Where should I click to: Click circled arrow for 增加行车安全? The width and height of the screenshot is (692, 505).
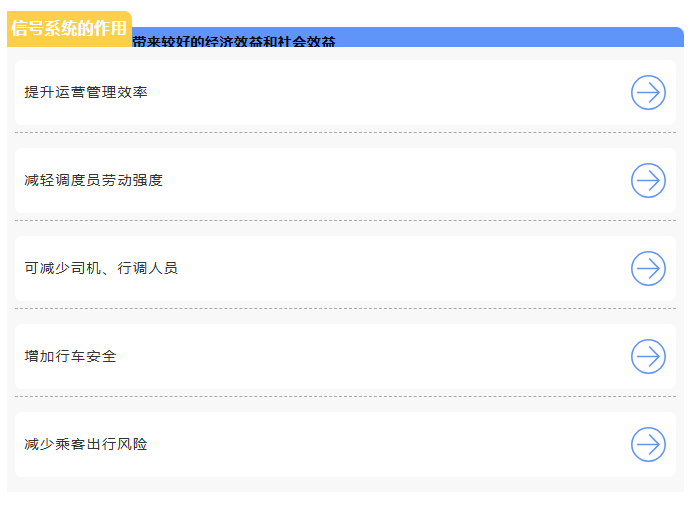pyautogui.click(x=648, y=356)
